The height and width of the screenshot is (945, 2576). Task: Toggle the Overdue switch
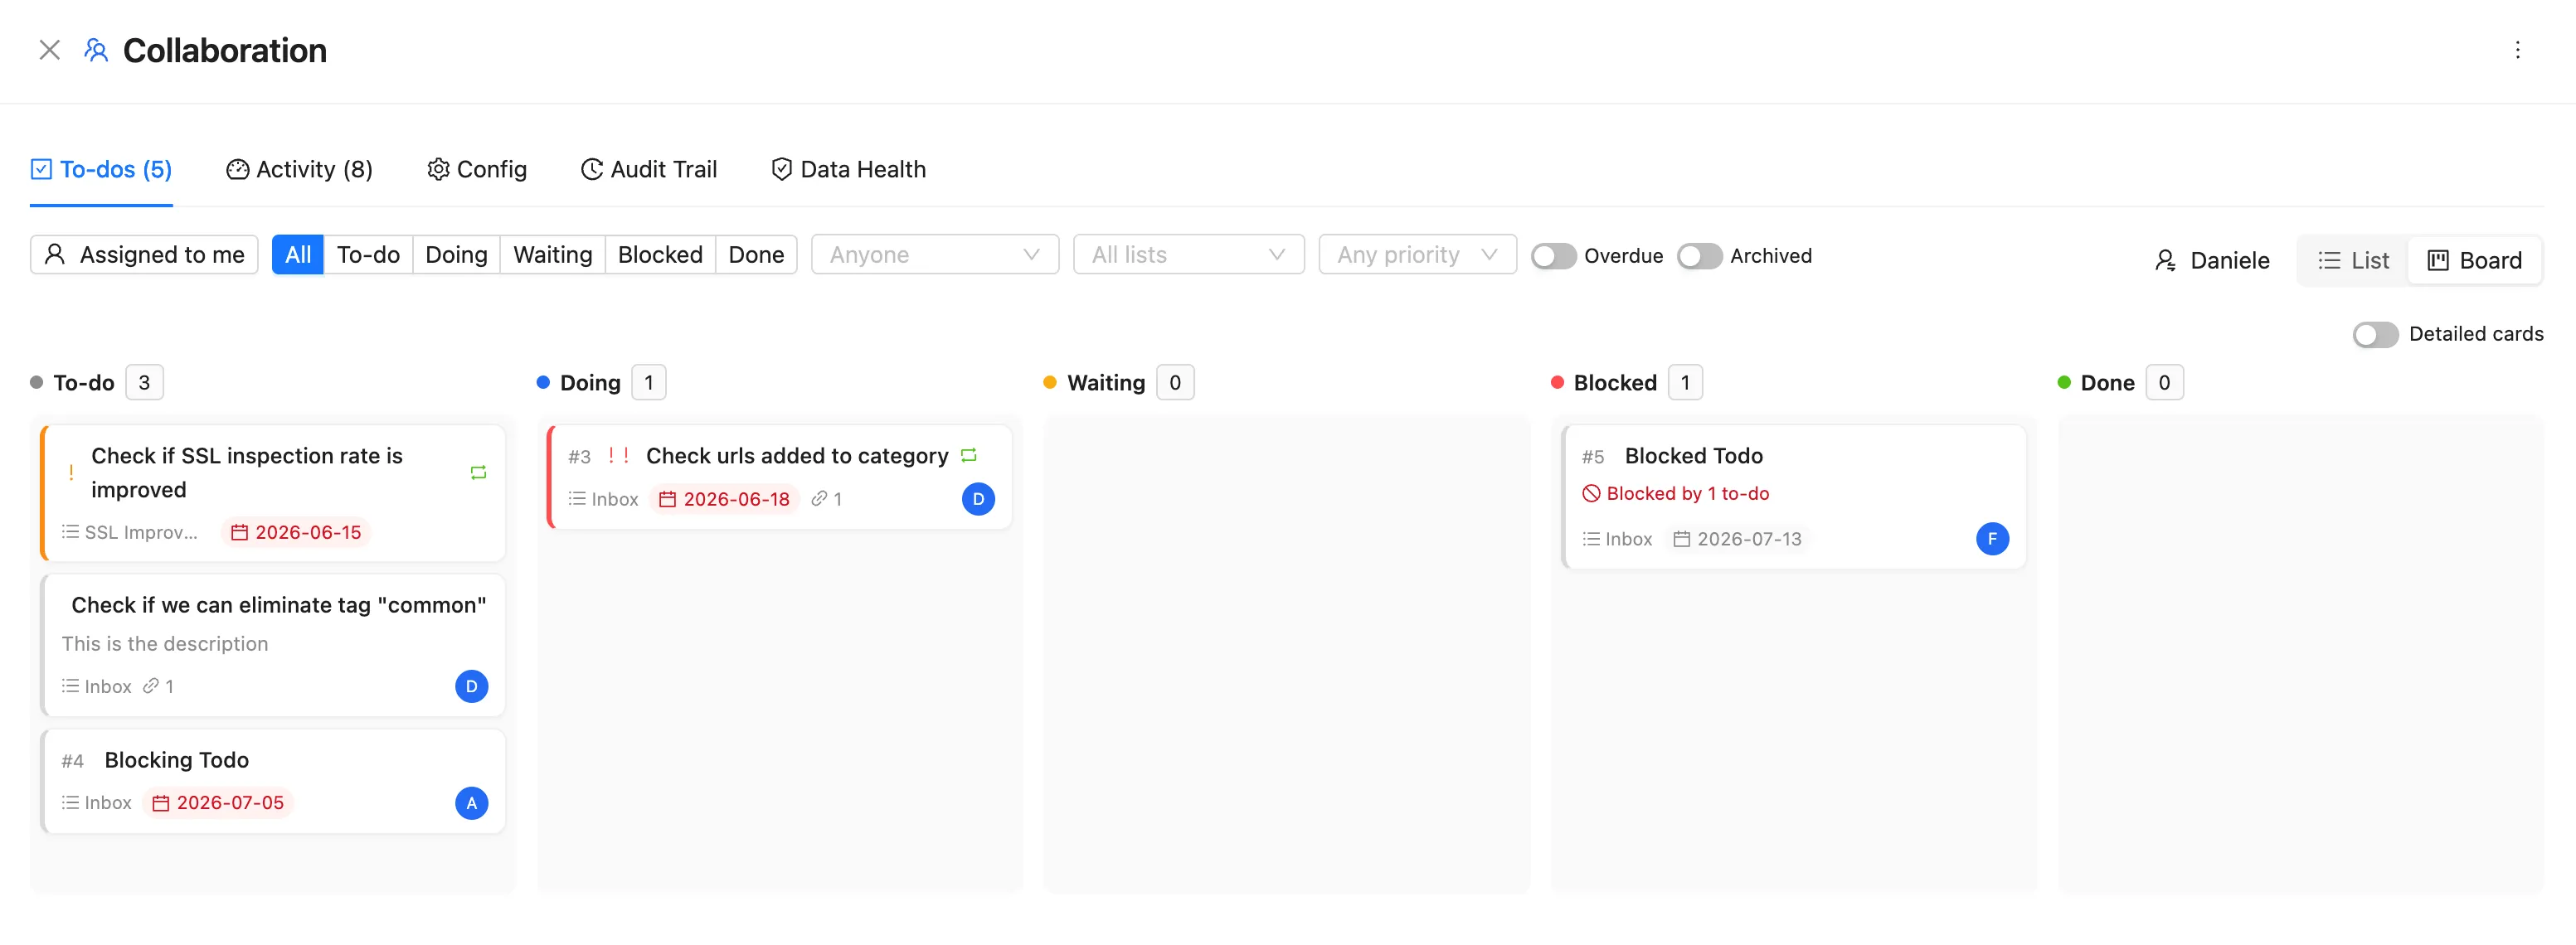click(x=1553, y=256)
